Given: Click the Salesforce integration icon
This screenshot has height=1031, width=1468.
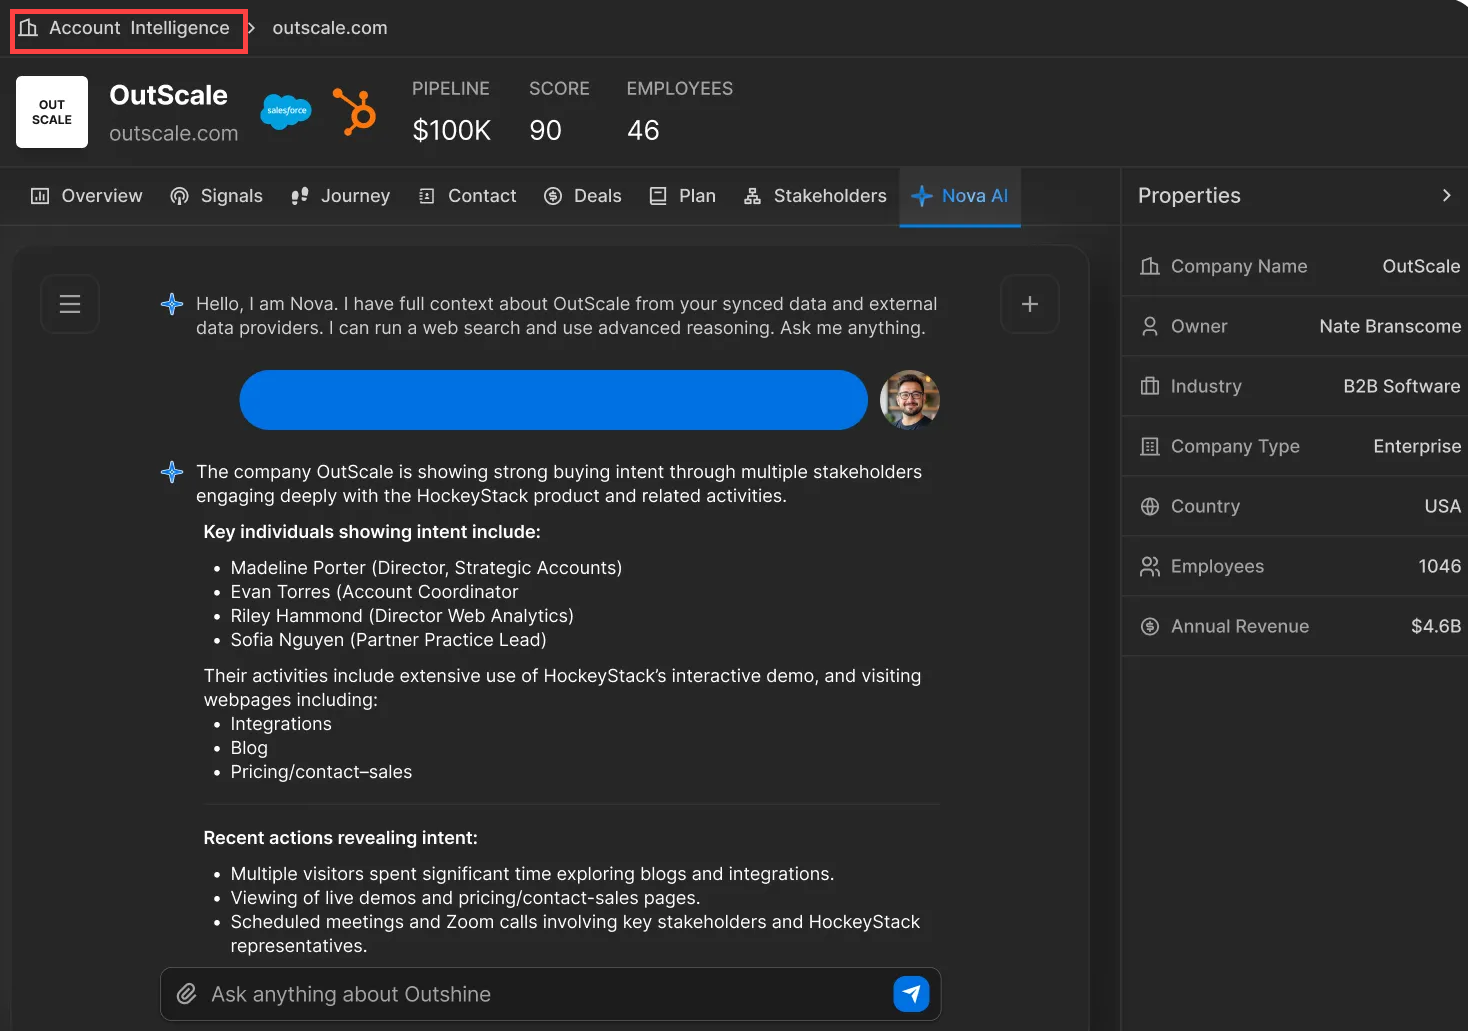Looking at the screenshot, I should [286, 111].
